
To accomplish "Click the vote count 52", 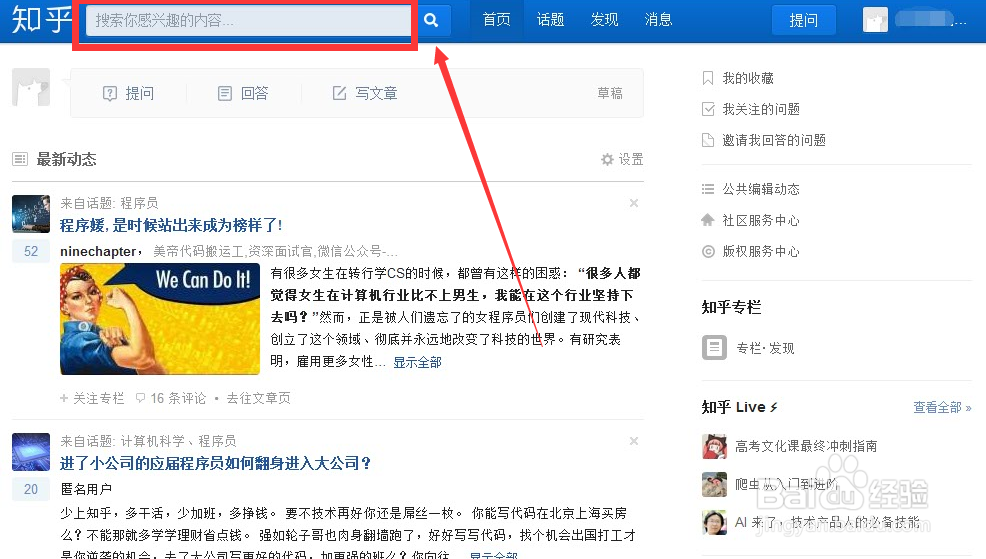I will tap(31, 252).
